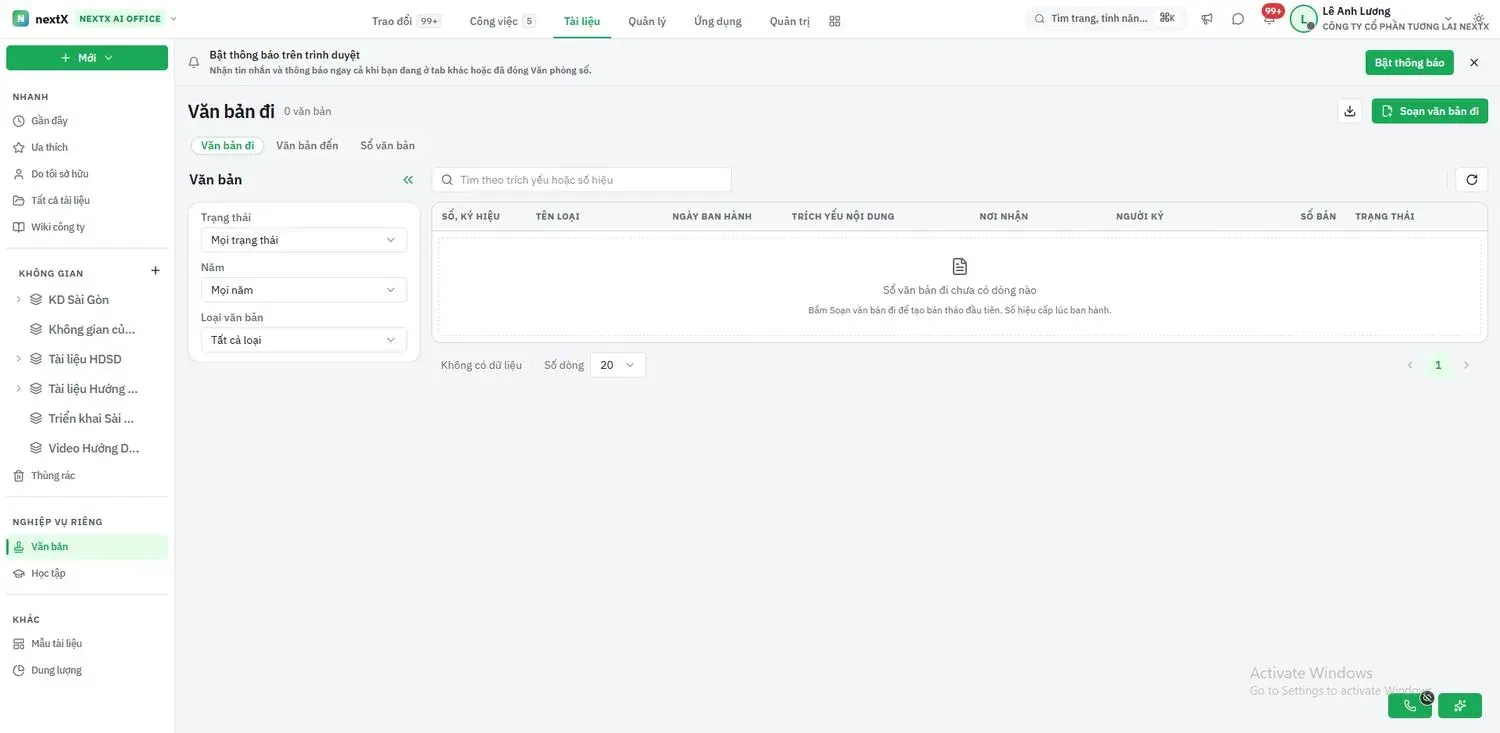The image size is (1500, 733).
Task: Open Wiki công ty in sidebar
Action: click(87, 227)
